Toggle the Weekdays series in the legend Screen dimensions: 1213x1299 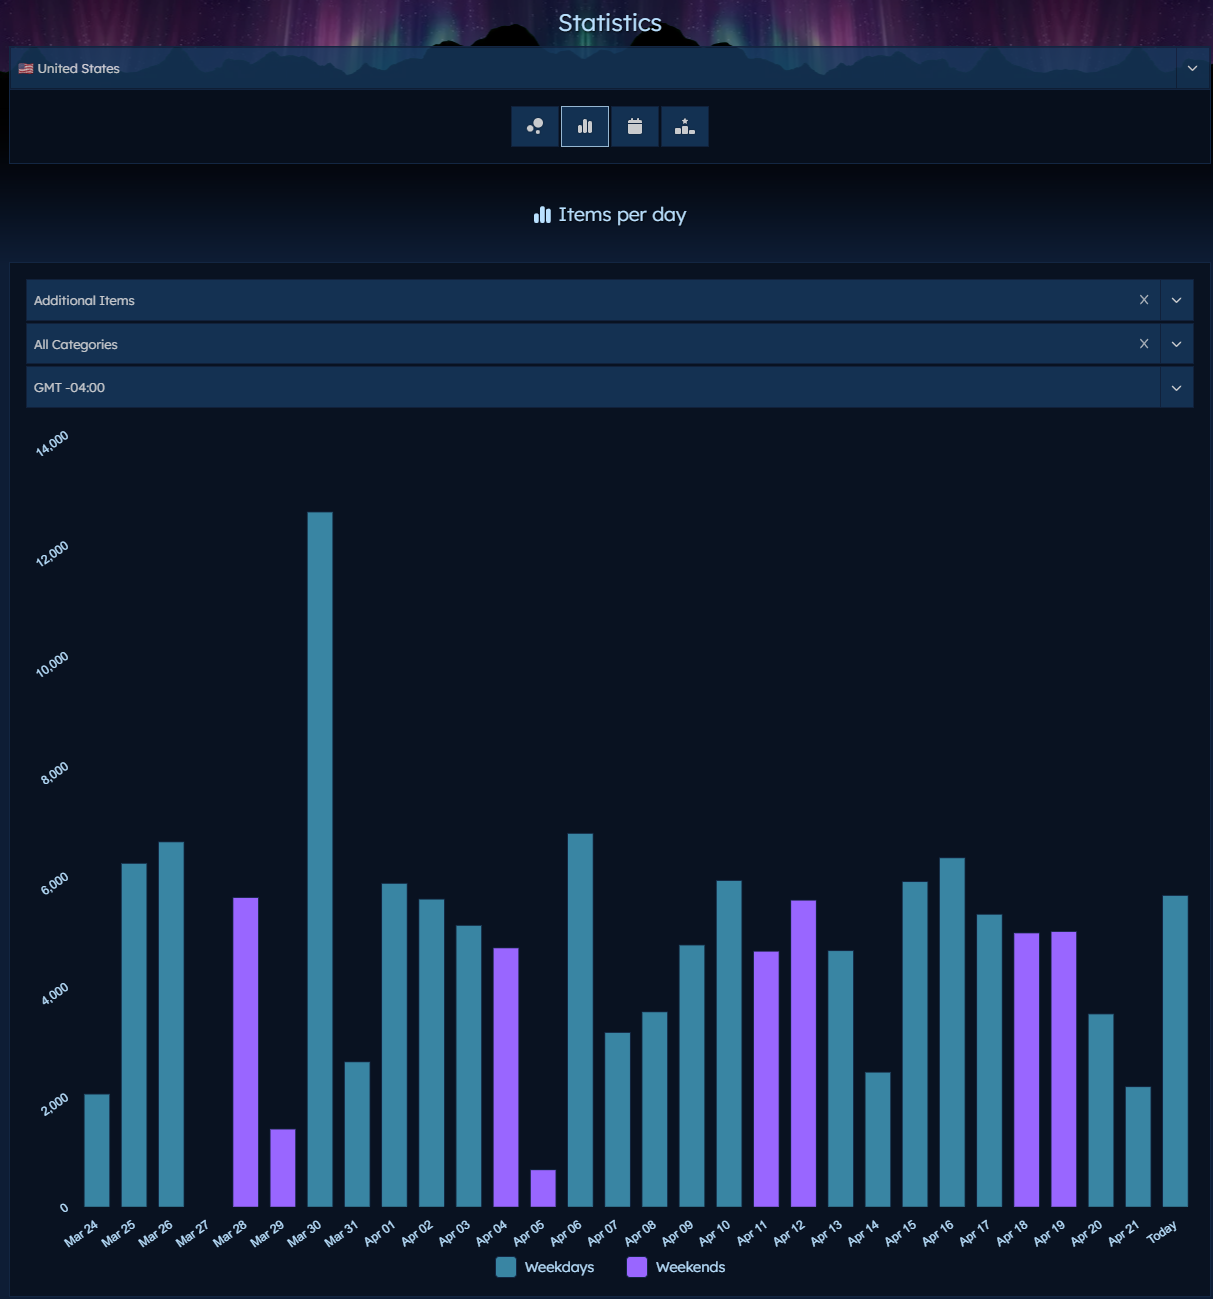pyautogui.click(x=559, y=1267)
